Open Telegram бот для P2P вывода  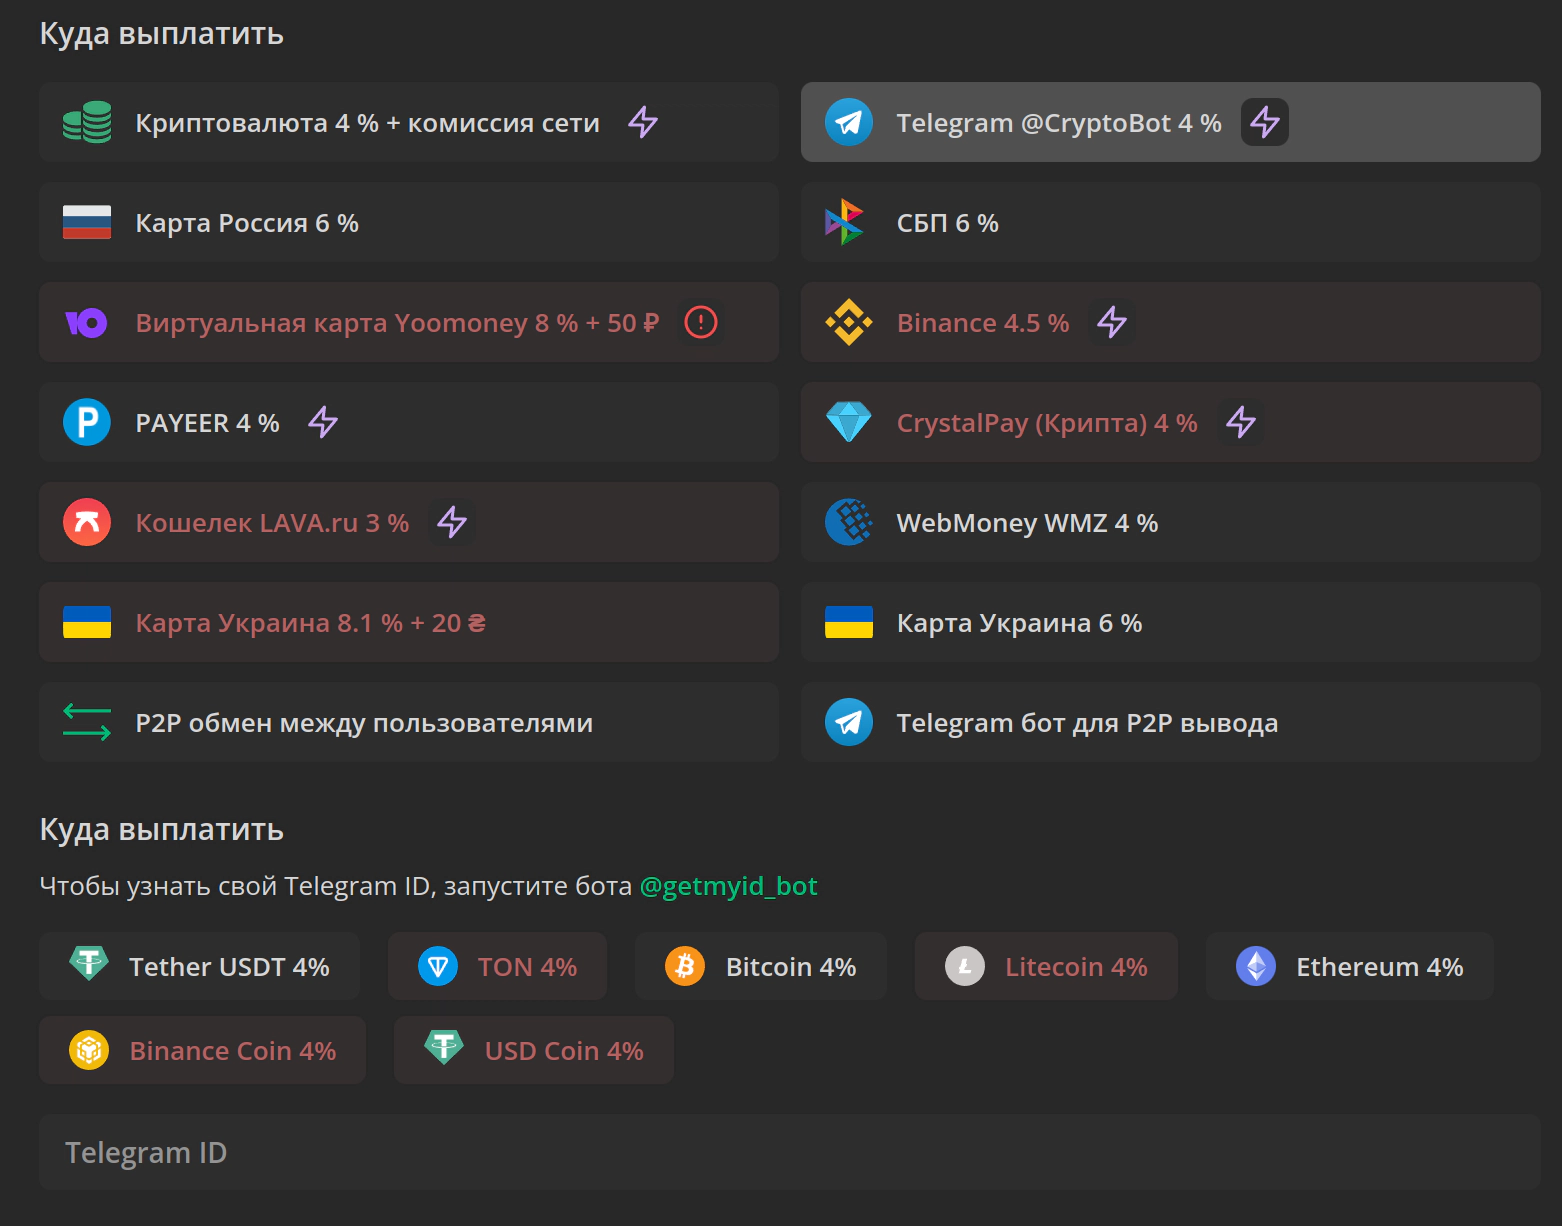pos(1170,722)
